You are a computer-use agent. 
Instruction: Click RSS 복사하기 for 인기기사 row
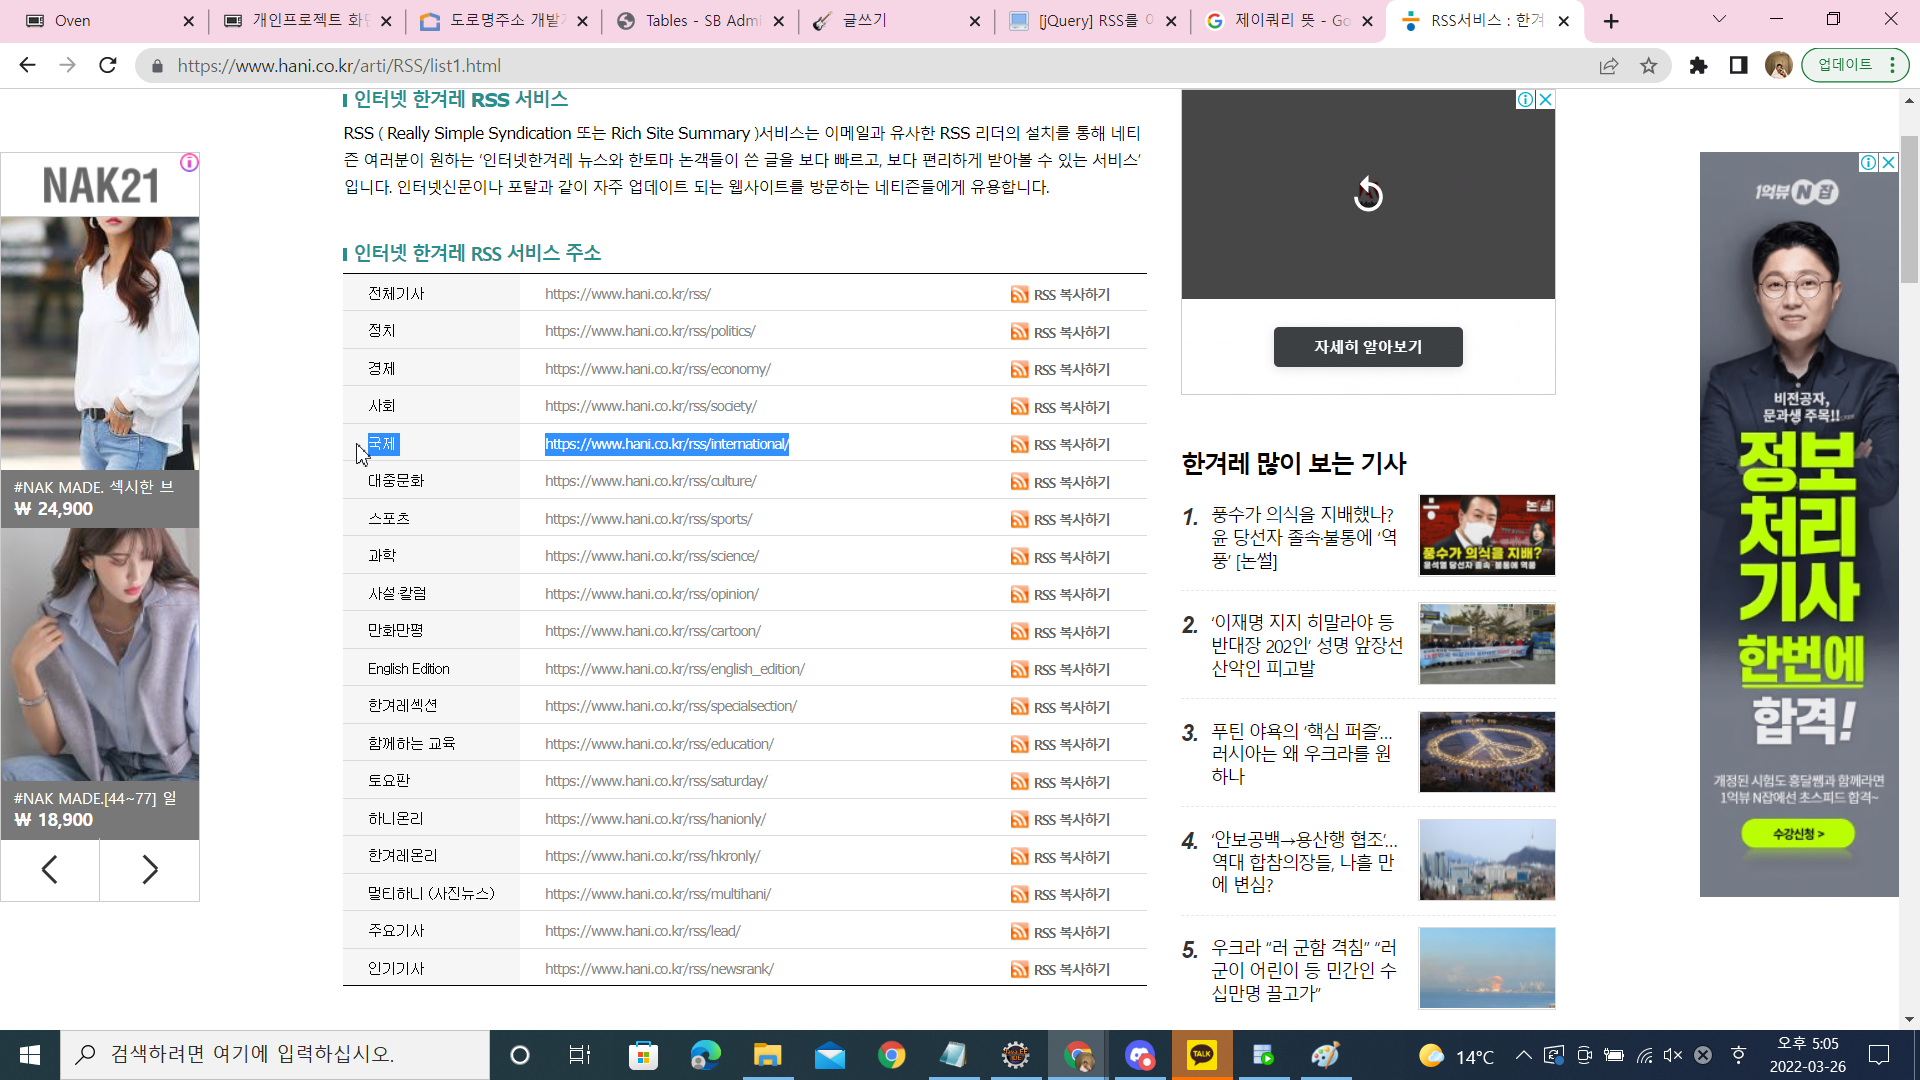pos(1060,969)
